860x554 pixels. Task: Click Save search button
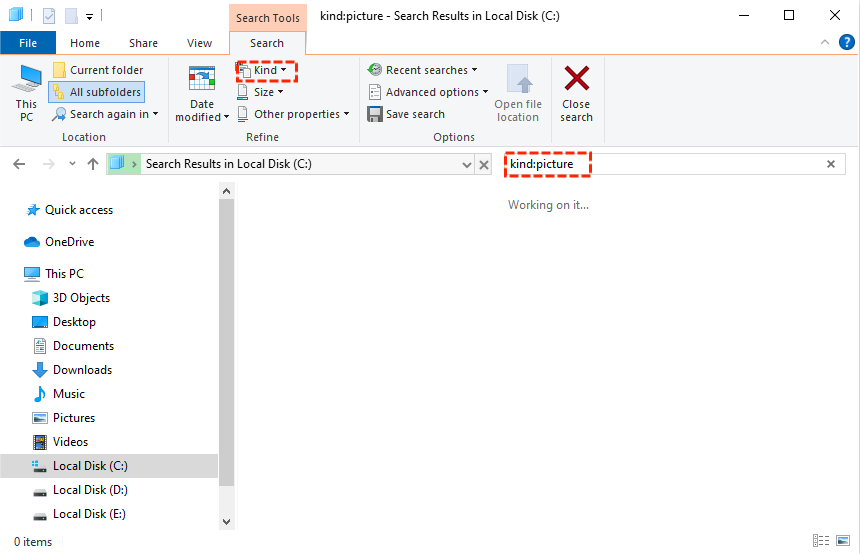[x=406, y=114]
